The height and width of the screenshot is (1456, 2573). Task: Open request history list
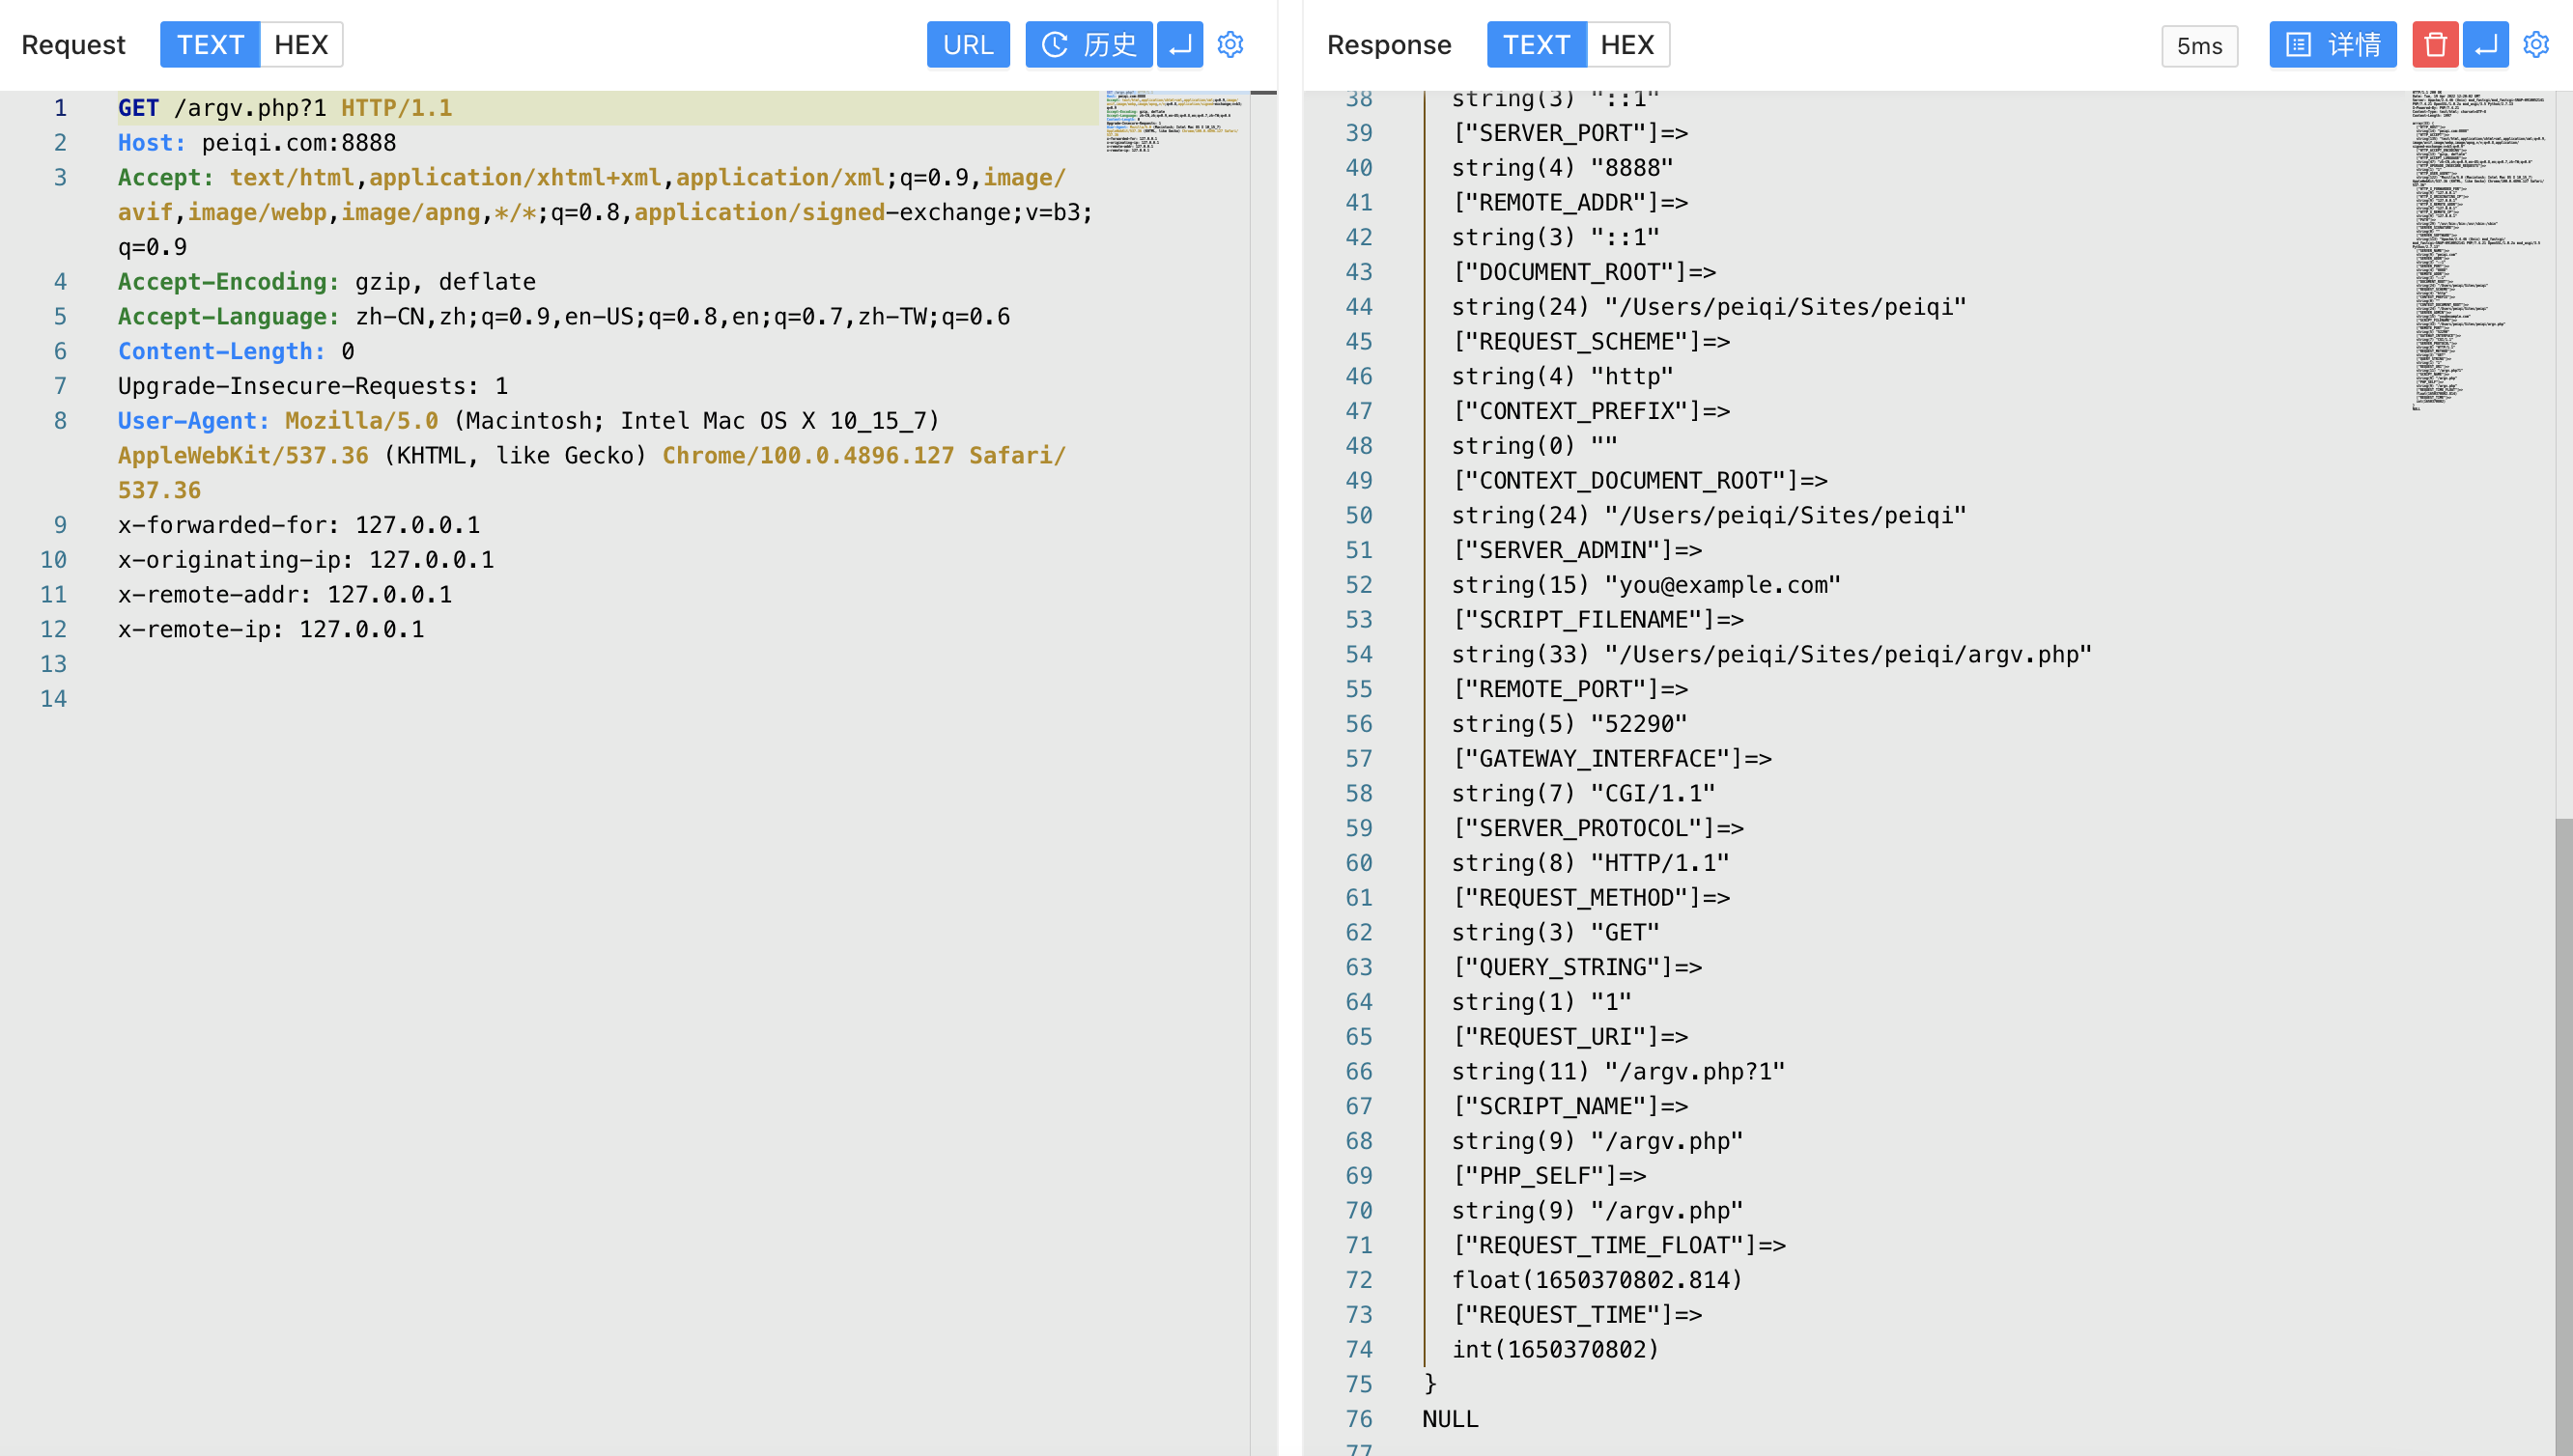[1089, 45]
